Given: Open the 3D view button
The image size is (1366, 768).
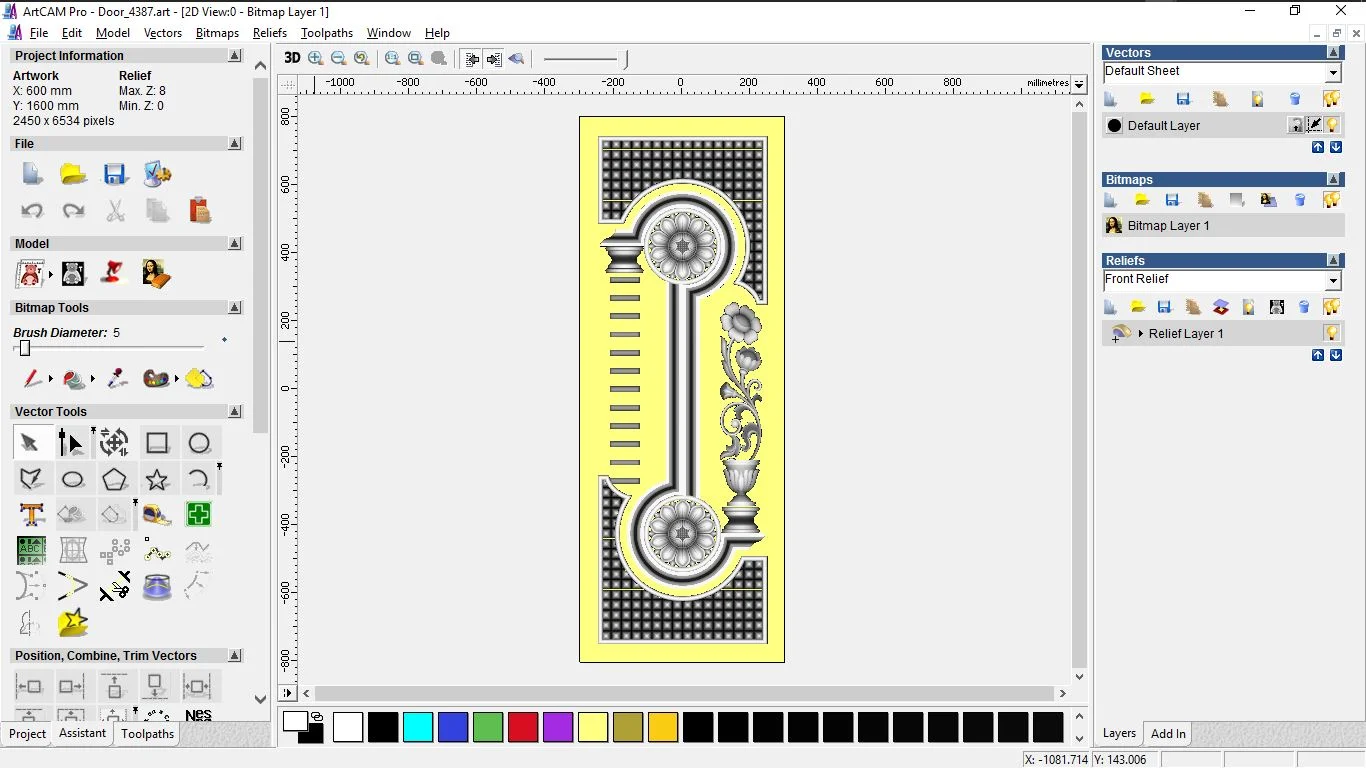Looking at the screenshot, I should 292,58.
